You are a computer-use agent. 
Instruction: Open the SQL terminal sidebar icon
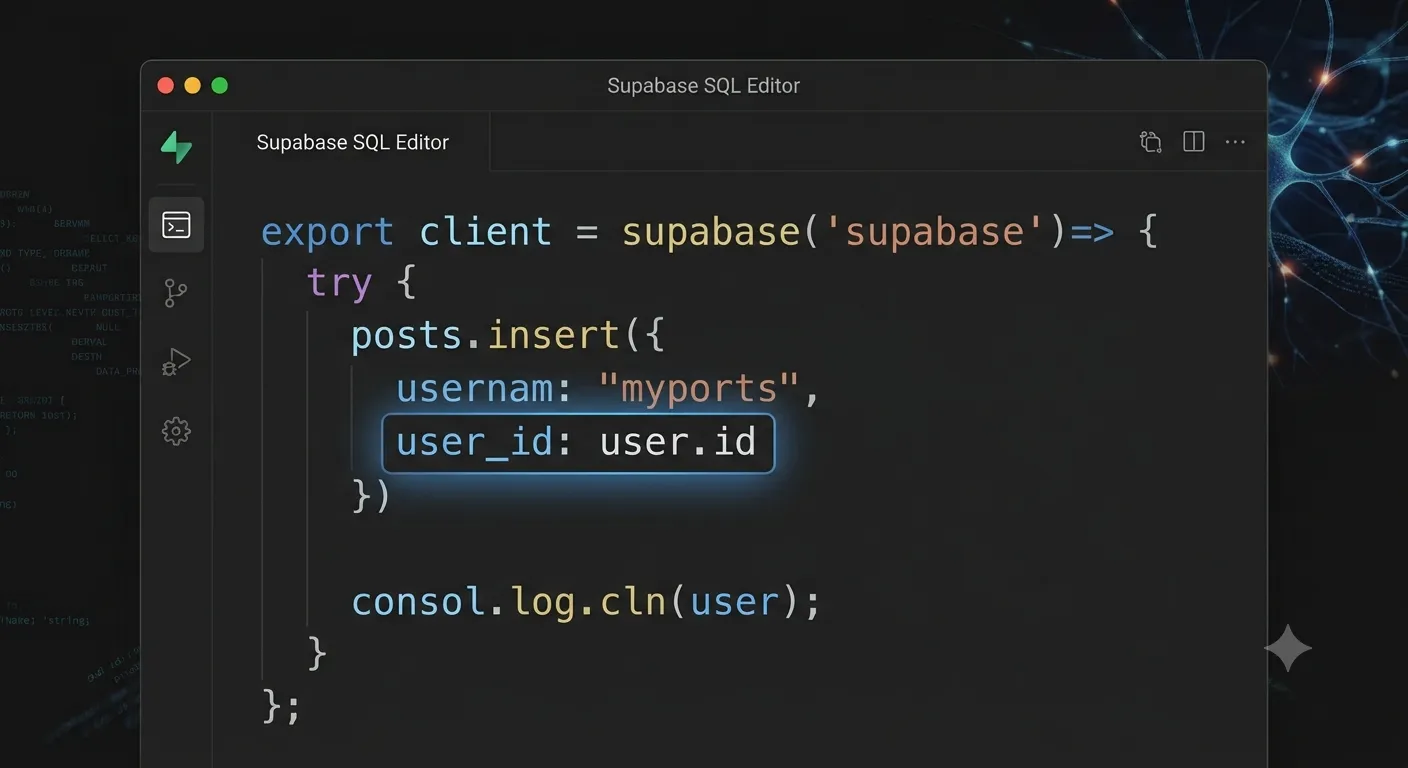point(176,225)
